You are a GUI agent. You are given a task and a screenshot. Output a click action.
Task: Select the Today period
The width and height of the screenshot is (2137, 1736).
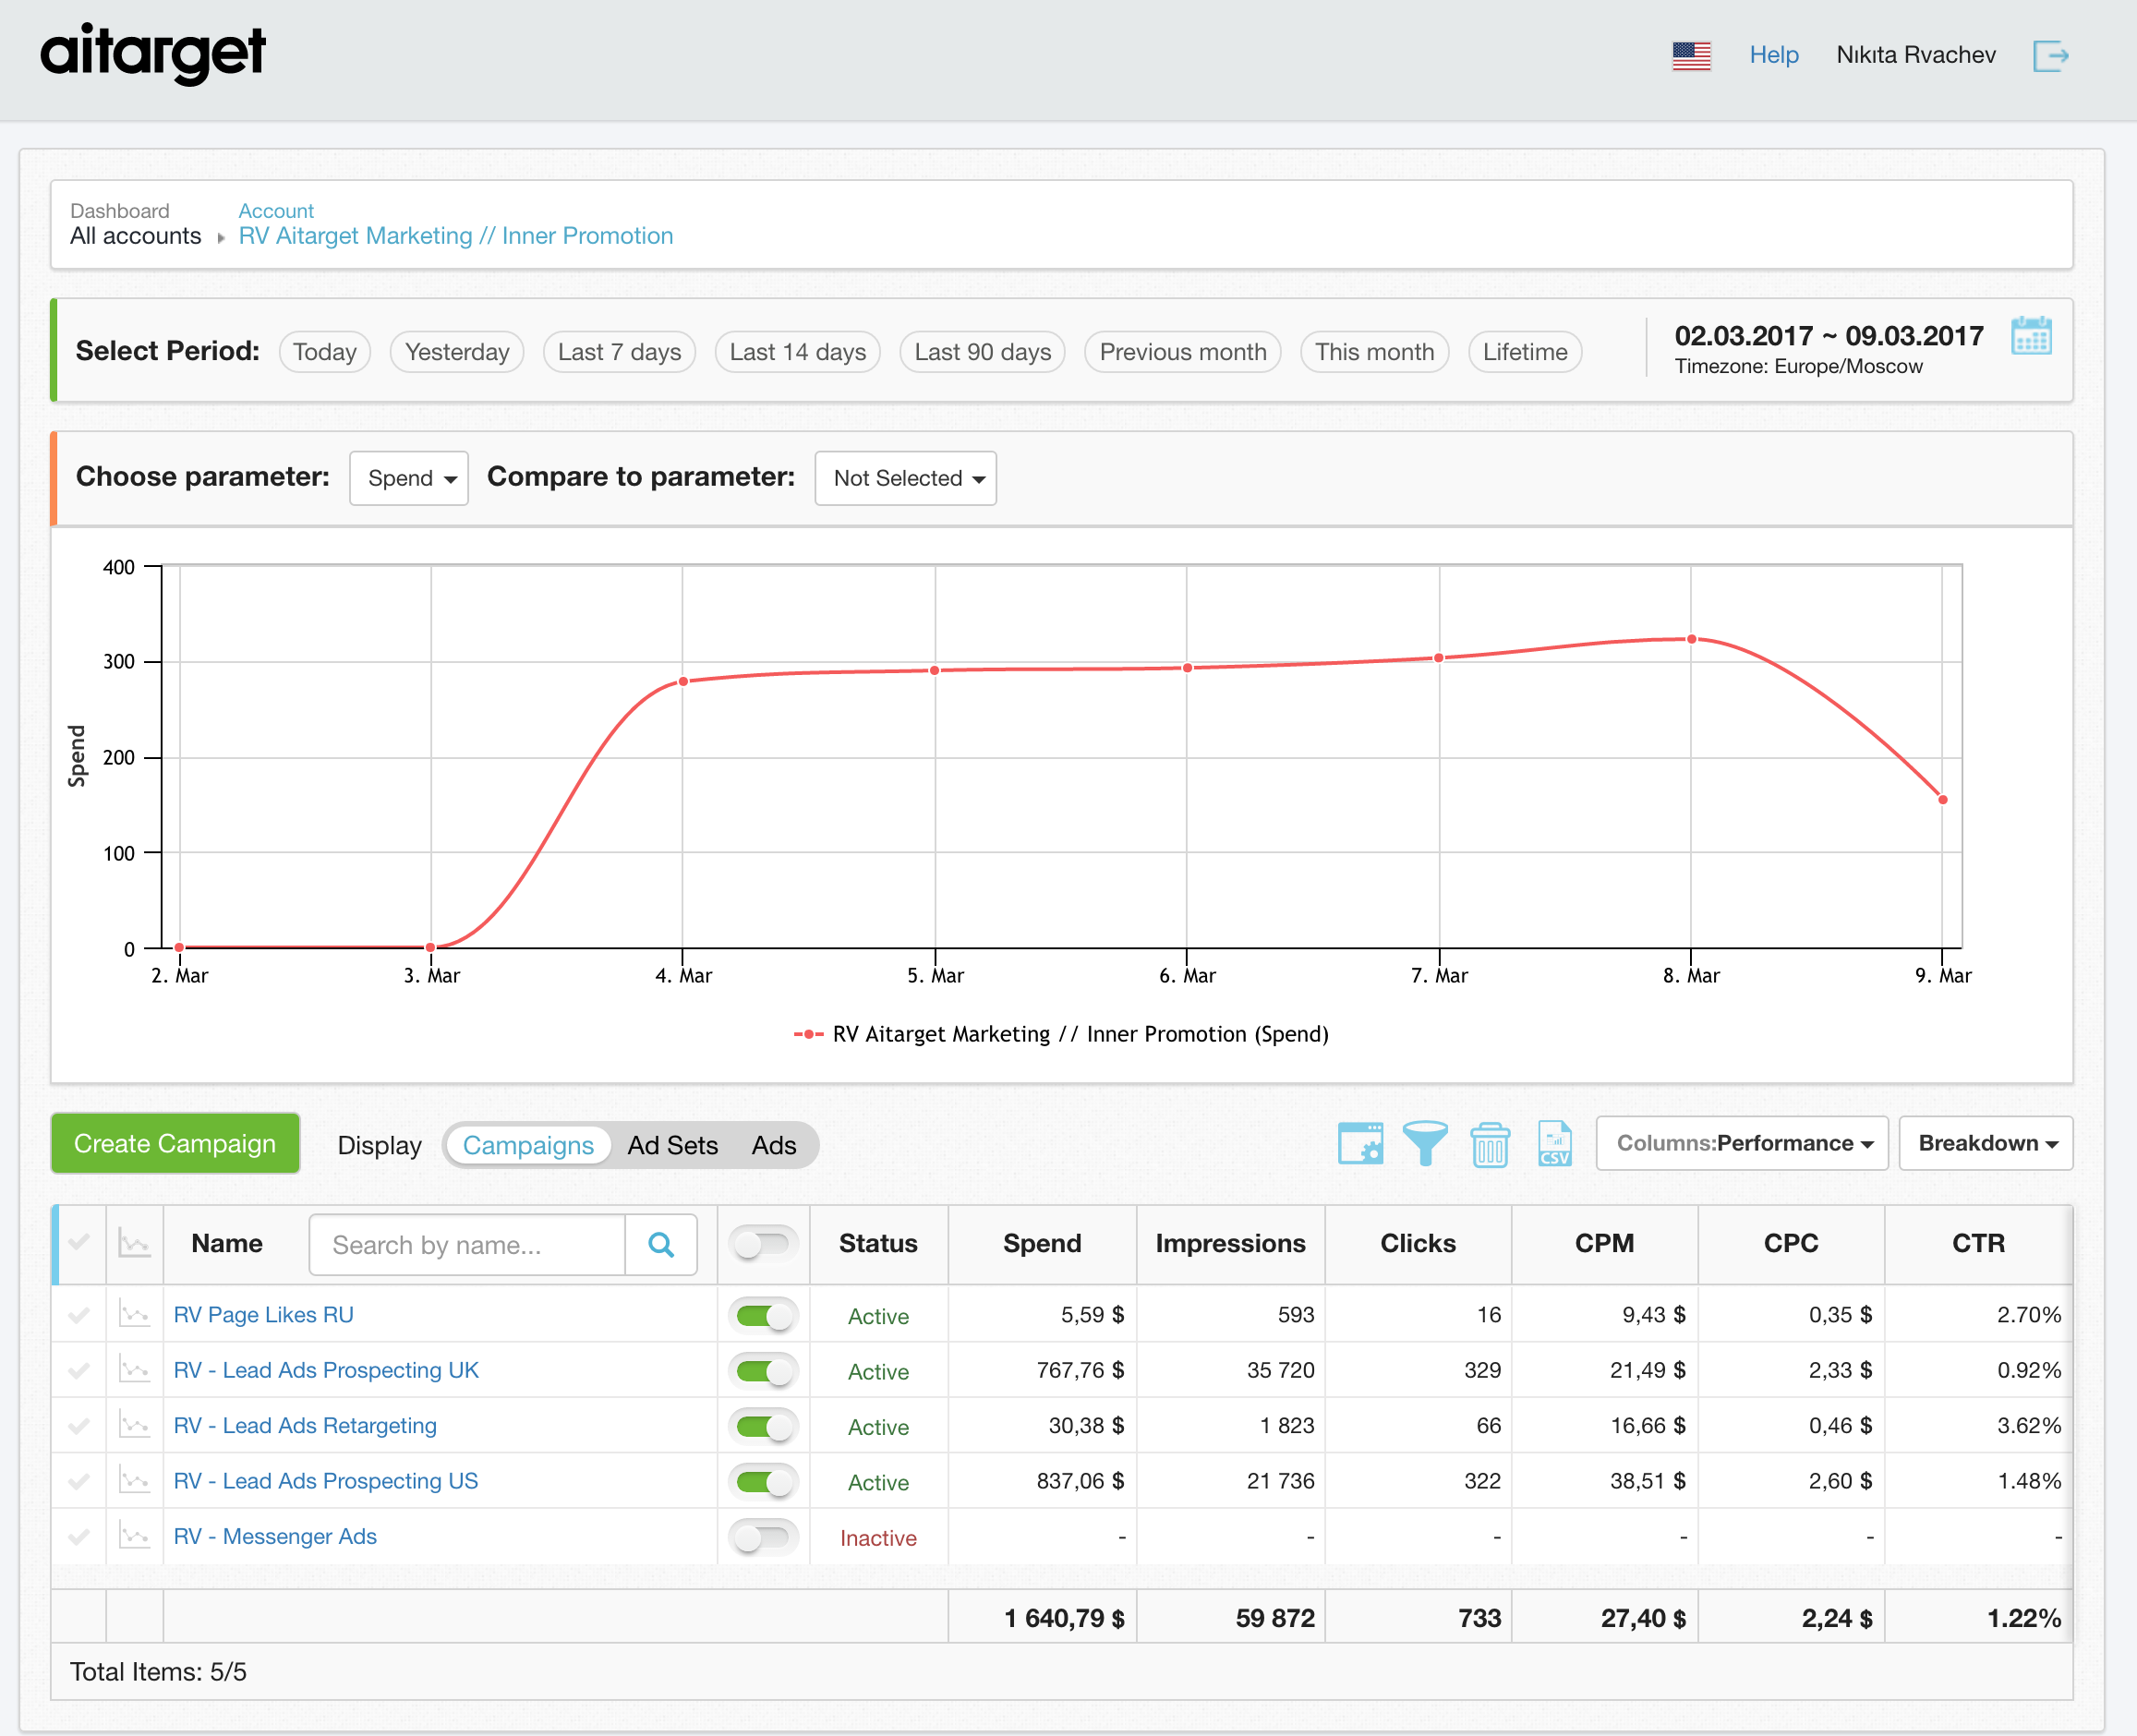pyautogui.click(x=325, y=352)
